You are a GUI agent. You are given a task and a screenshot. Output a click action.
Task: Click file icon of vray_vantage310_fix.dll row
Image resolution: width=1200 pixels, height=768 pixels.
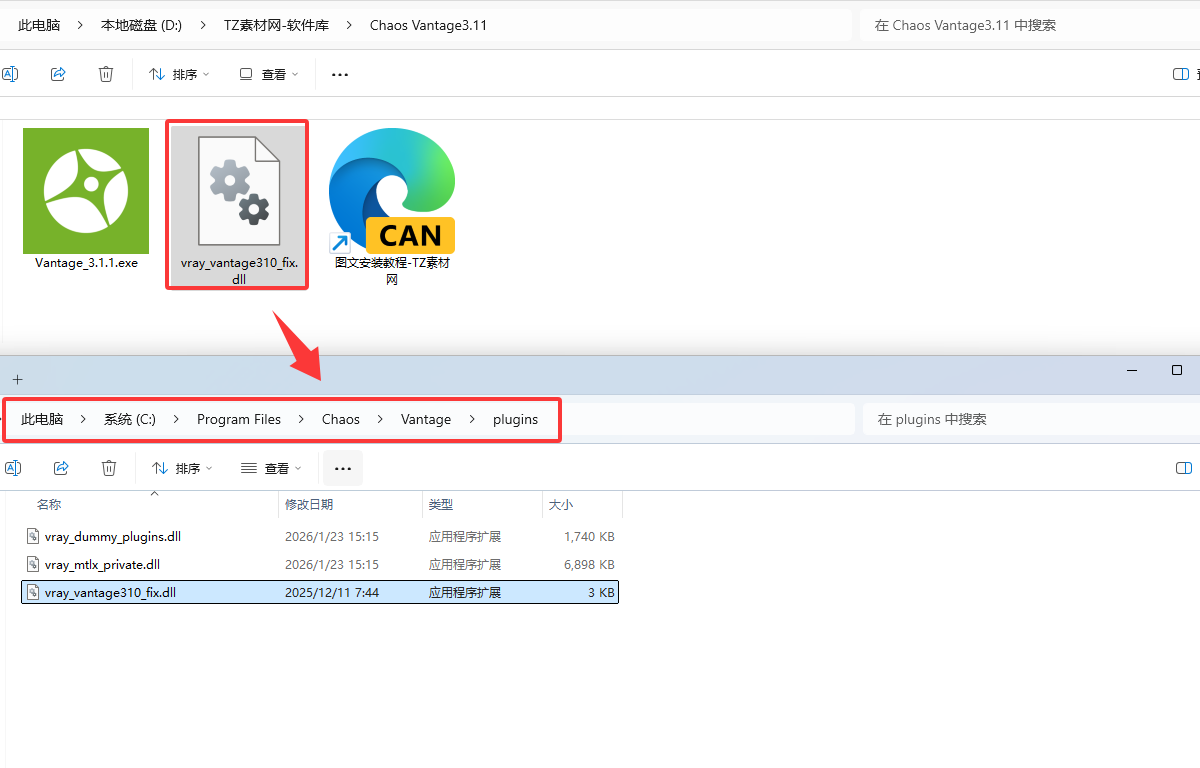coord(33,593)
